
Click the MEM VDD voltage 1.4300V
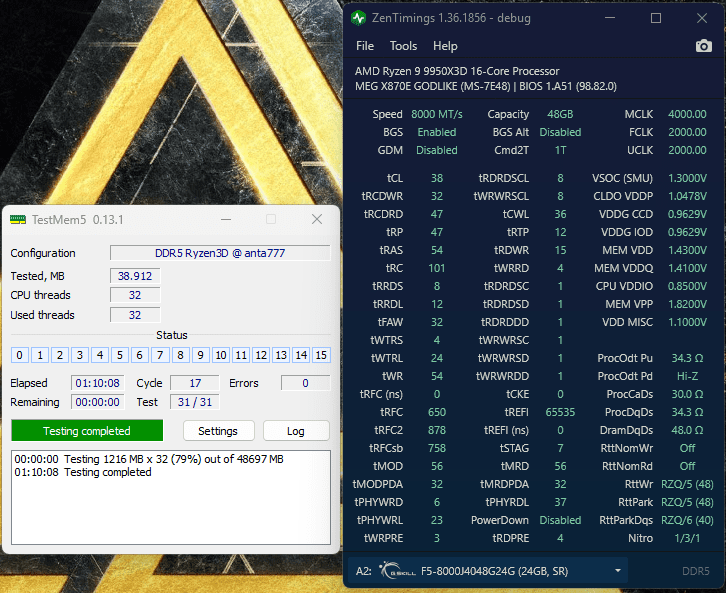pyautogui.click(x=687, y=250)
